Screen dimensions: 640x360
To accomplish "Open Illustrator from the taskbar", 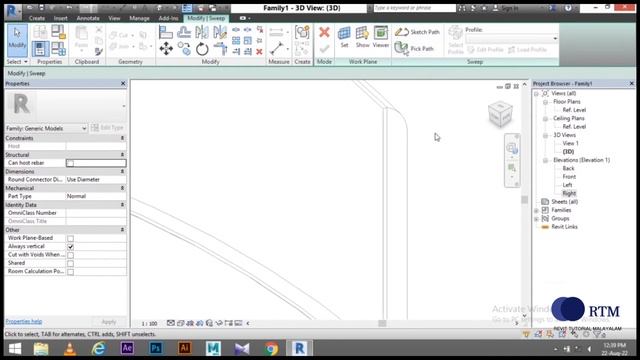I will click(x=184, y=348).
